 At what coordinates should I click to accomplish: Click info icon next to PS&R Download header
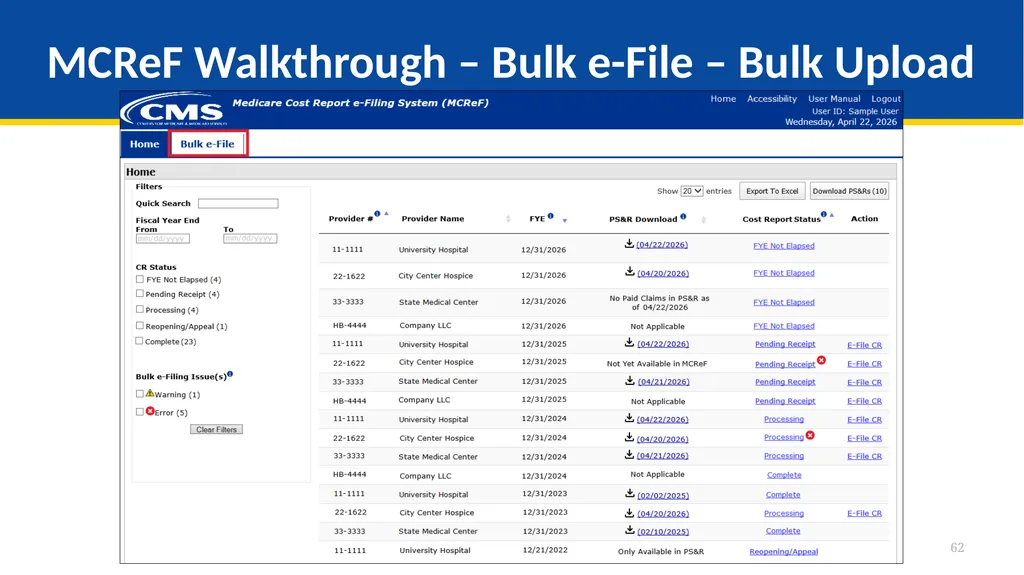683,216
